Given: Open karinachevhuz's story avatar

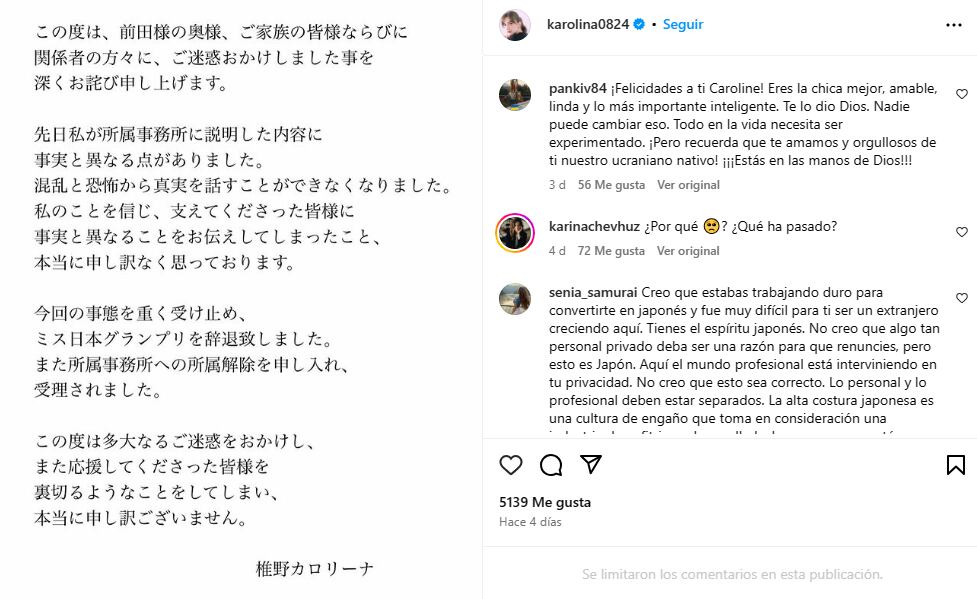Looking at the screenshot, I should pyautogui.click(x=515, y=232).
